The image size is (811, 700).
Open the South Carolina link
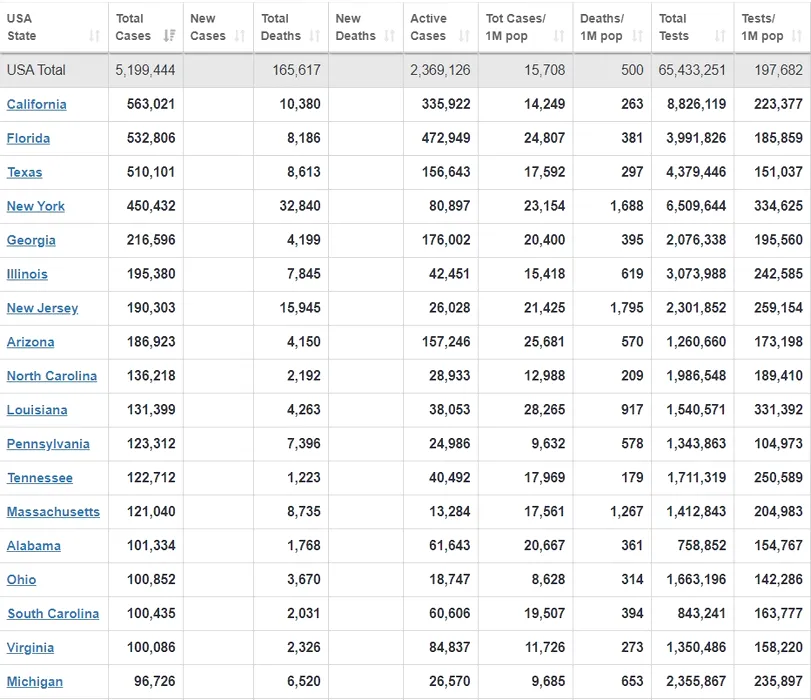[x=53, y=615]
